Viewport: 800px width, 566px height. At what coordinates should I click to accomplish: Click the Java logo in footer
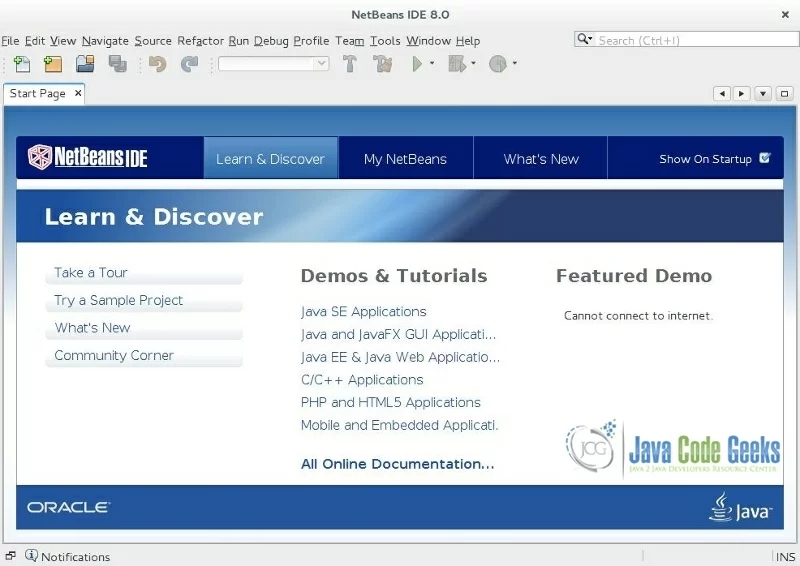tap(740, 507)
